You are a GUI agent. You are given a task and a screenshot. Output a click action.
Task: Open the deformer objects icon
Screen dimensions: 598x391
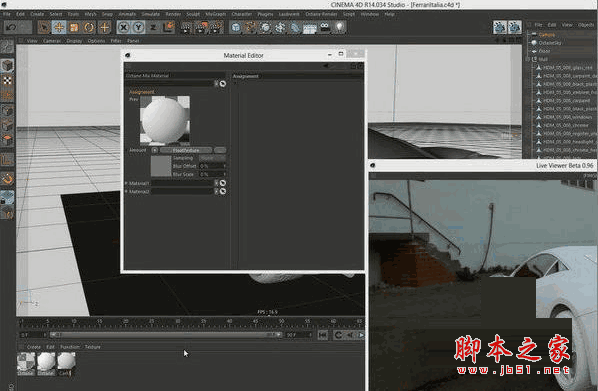point(295,27)
